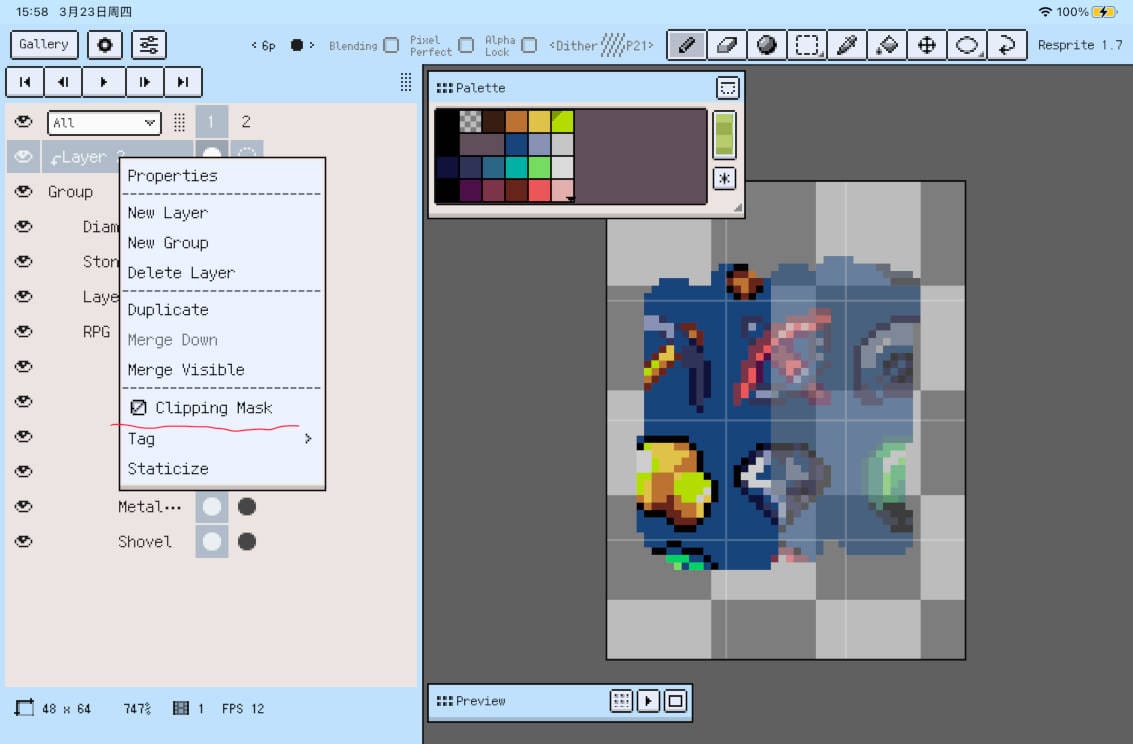The image size is (1133, 744).
Task: Select the Ellipse shape tool
Action: 967,45
